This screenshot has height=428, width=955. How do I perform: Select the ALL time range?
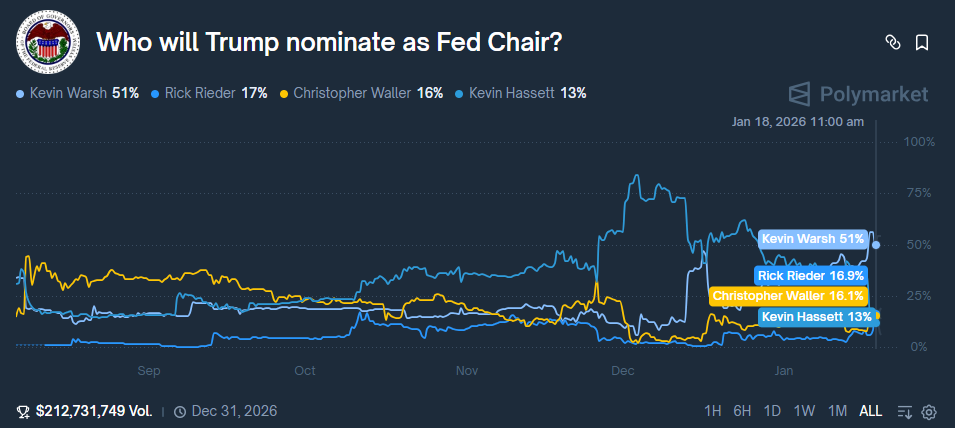[x=871, y=411]
